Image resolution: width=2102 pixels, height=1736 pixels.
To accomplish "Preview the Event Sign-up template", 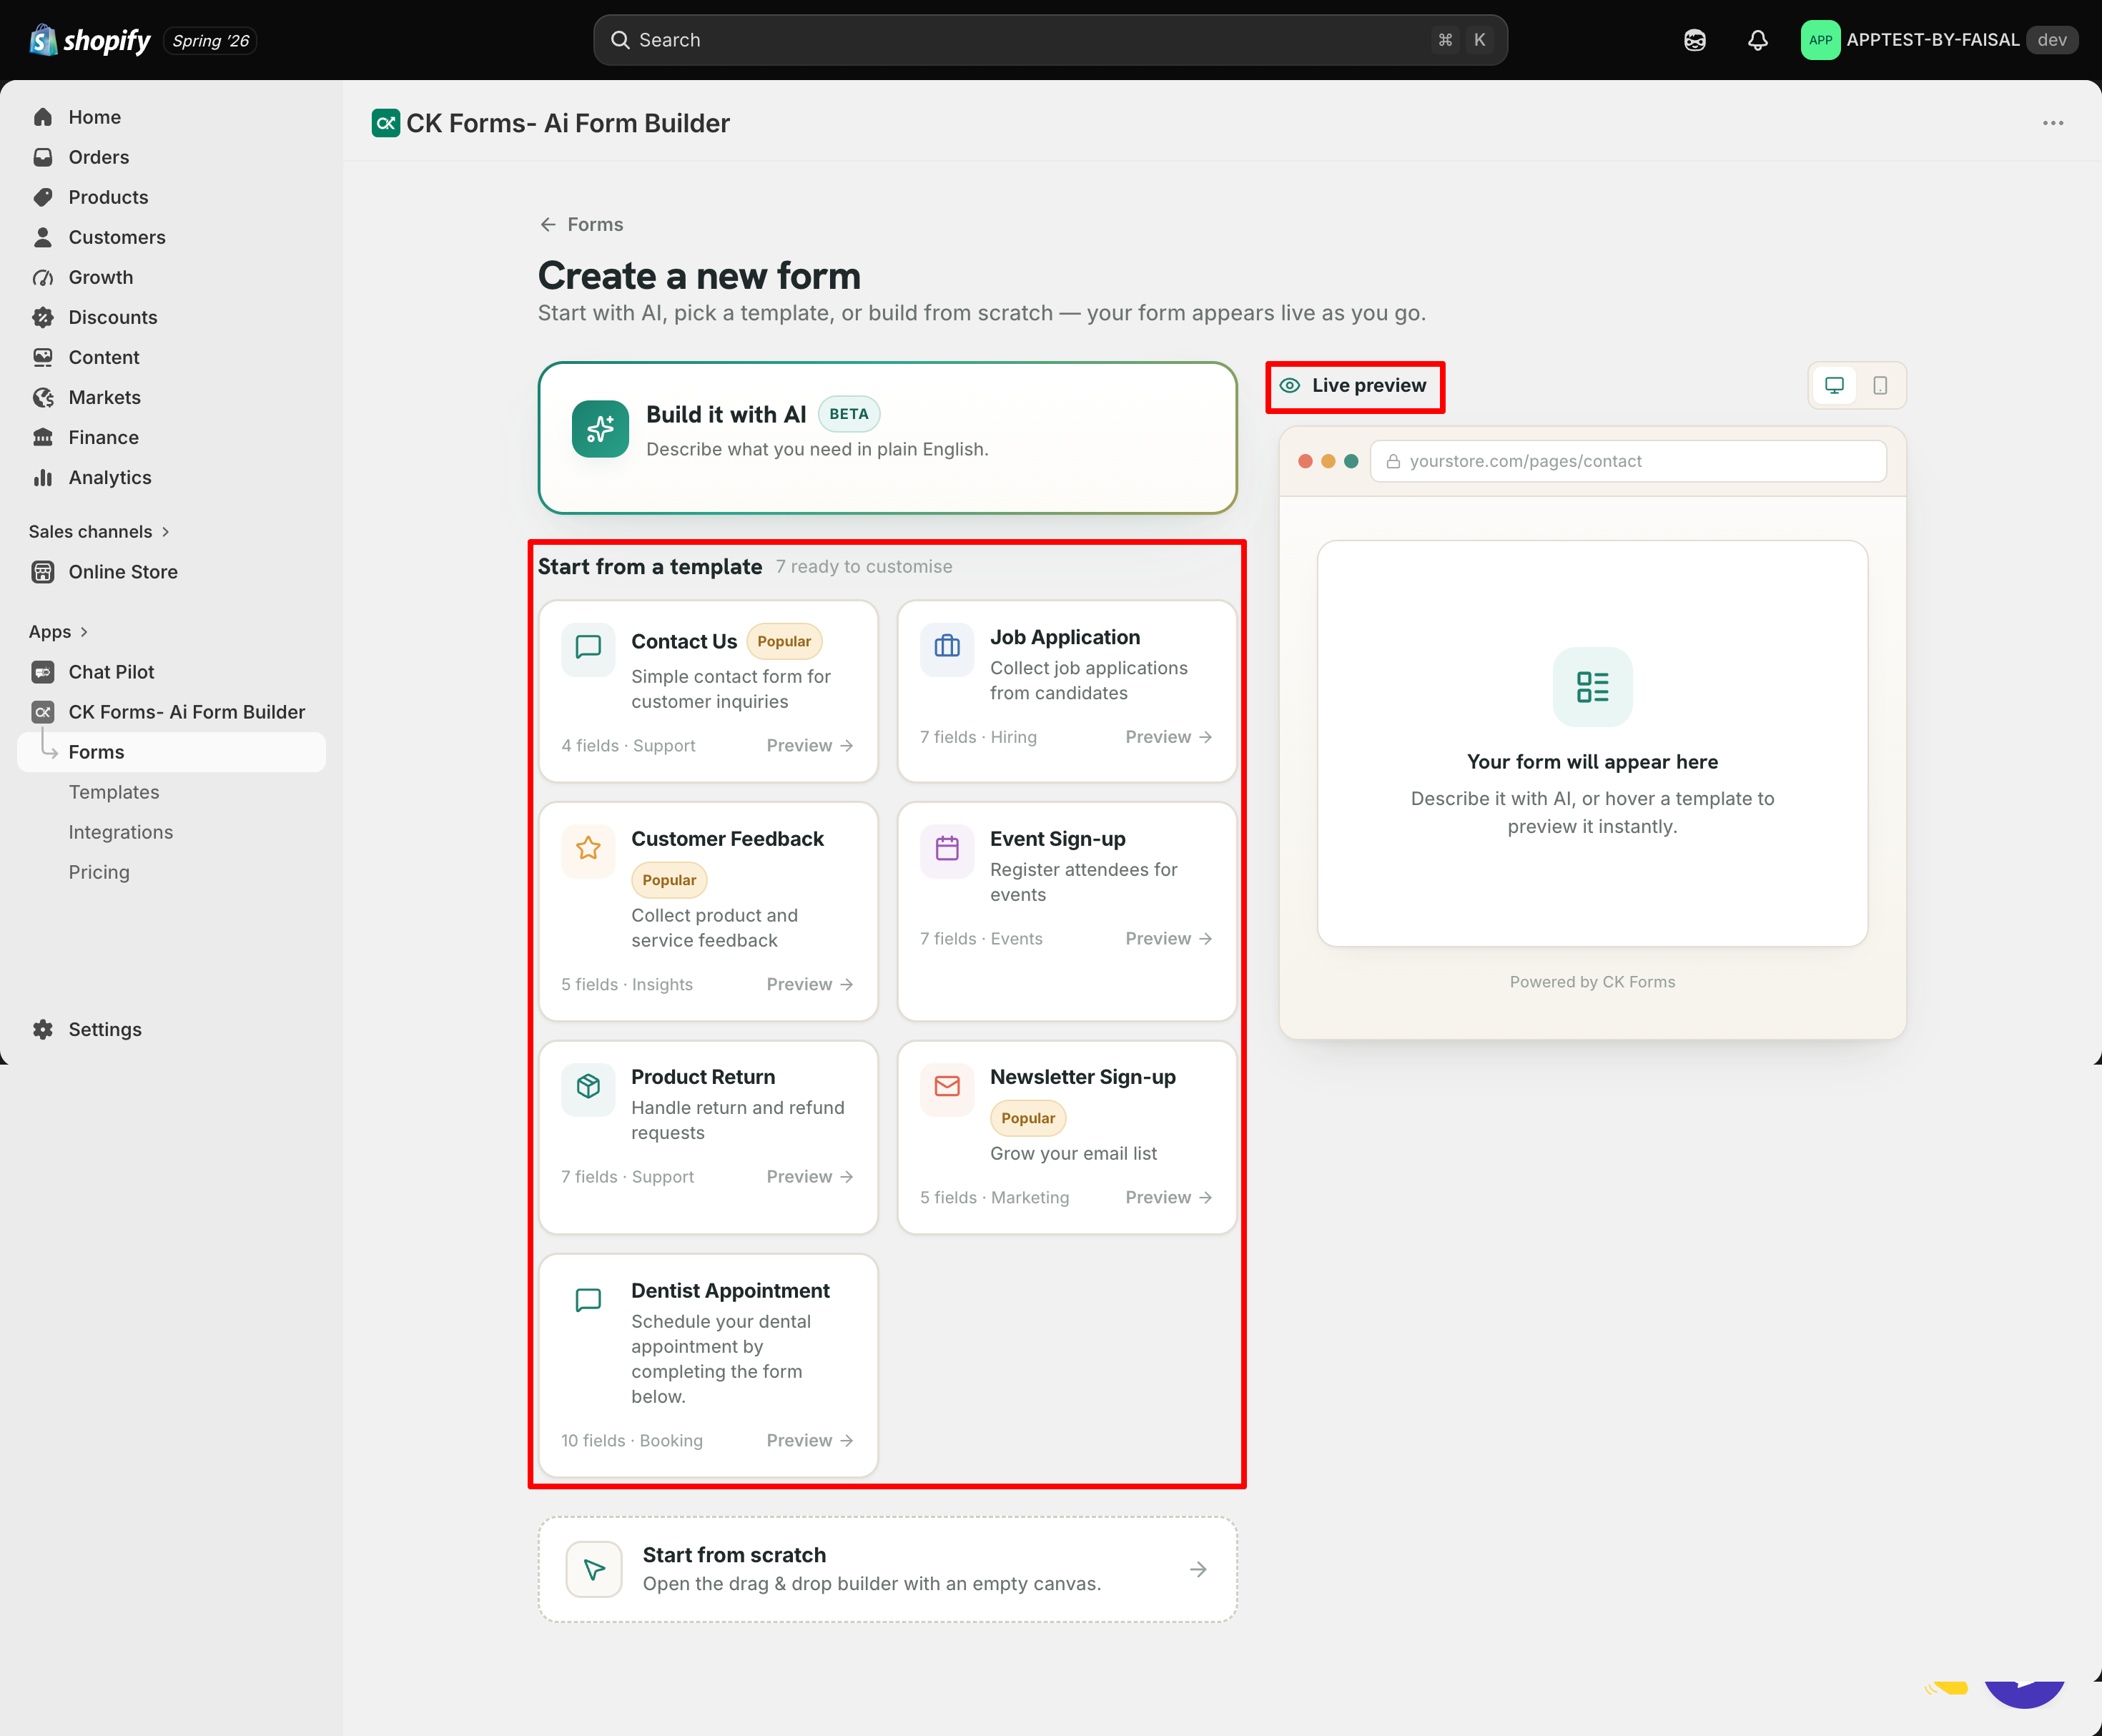I will [x=1169, y=939].
